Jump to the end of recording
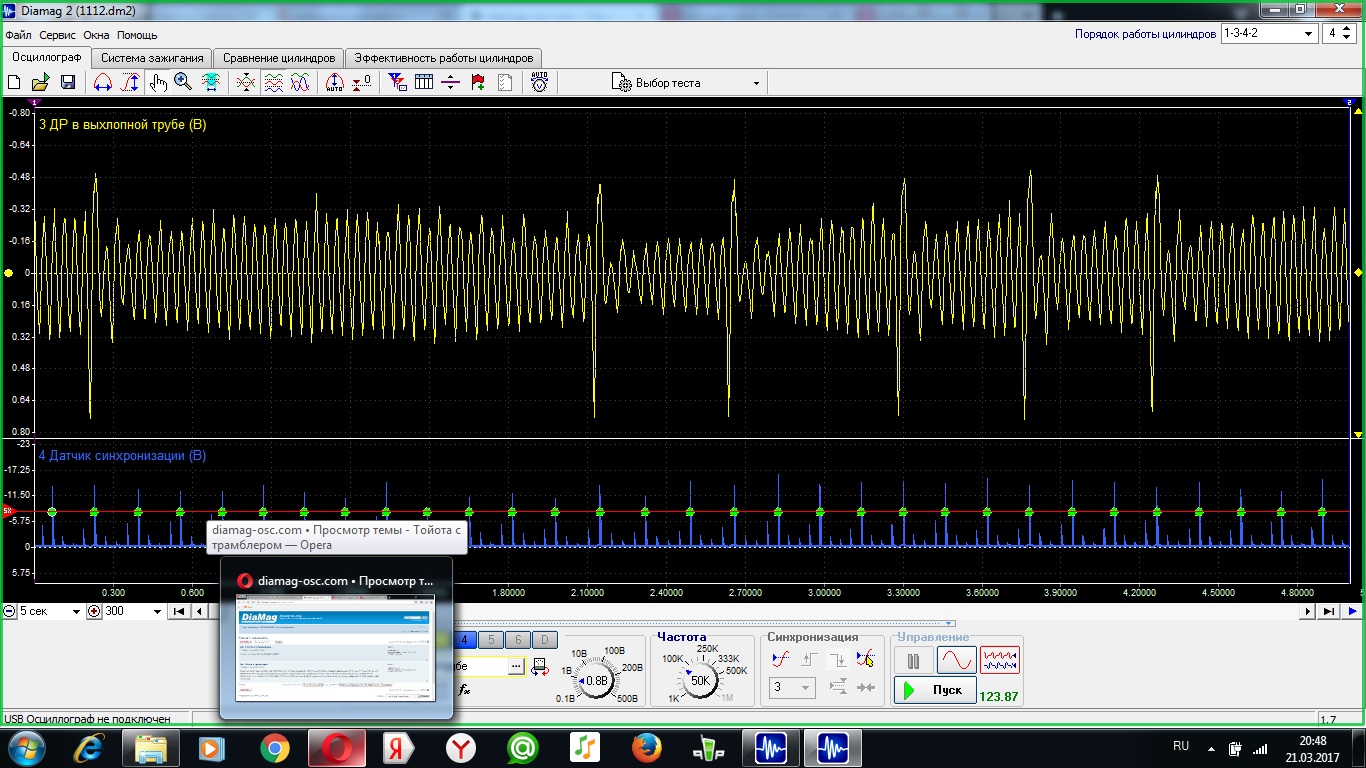The image size is (1366, 768). tap(1329, 611)
